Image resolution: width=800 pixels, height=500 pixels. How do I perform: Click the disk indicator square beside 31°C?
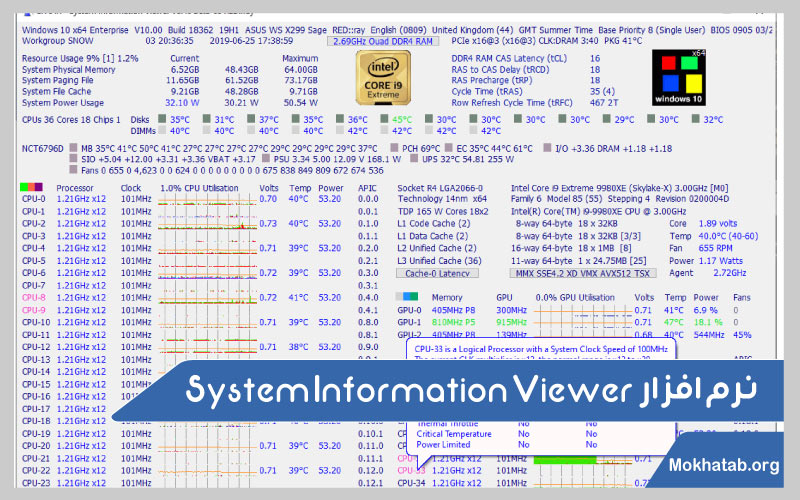[x=206, y=118]
